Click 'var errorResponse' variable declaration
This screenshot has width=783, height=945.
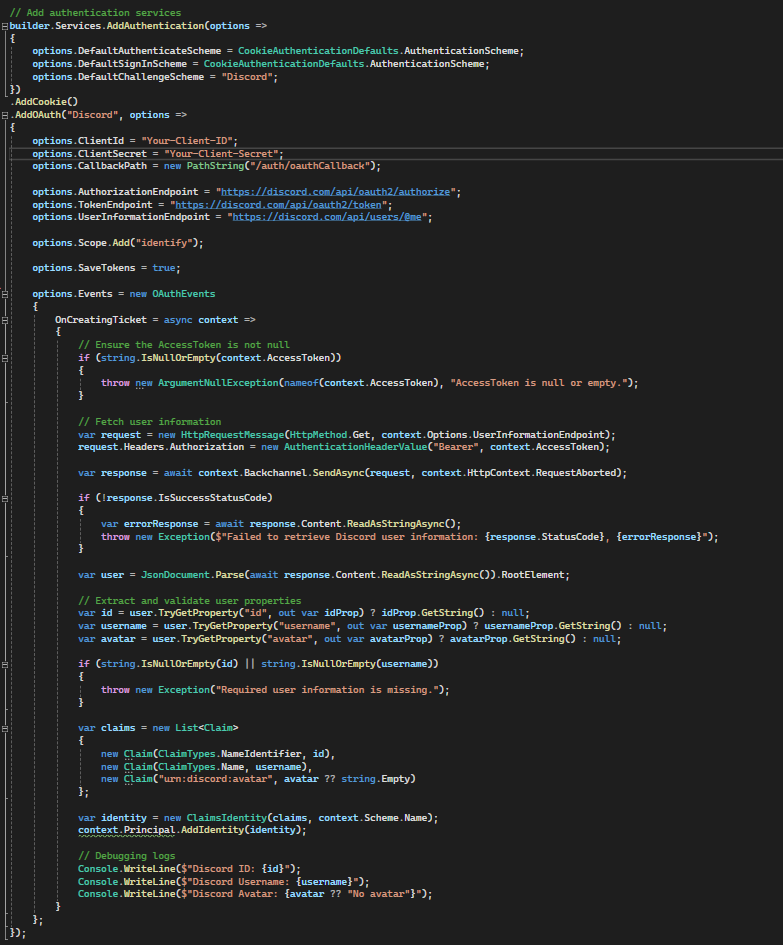coord(149,524)
